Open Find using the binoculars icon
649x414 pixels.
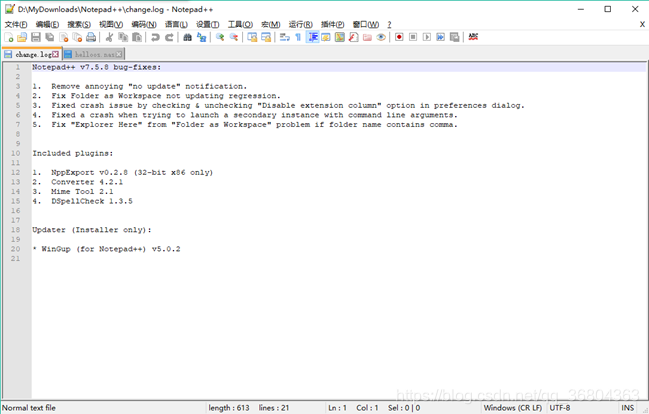pyautogui.click(x=187, y=38)
